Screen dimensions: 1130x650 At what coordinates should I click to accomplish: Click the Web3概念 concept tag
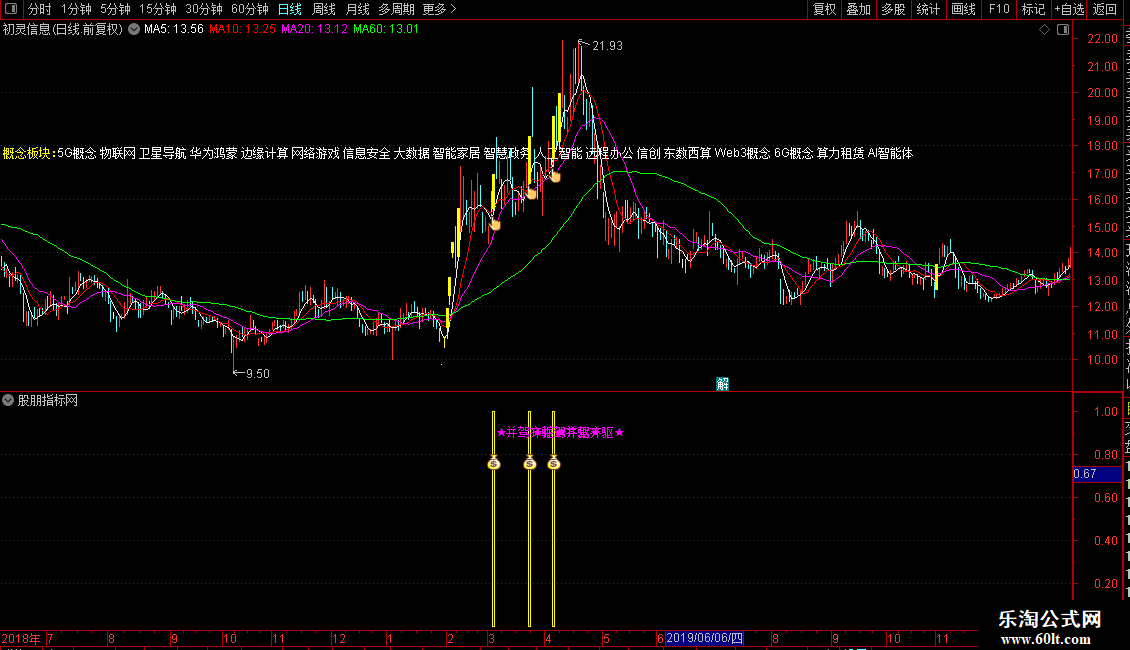click(x=742, y=153)
